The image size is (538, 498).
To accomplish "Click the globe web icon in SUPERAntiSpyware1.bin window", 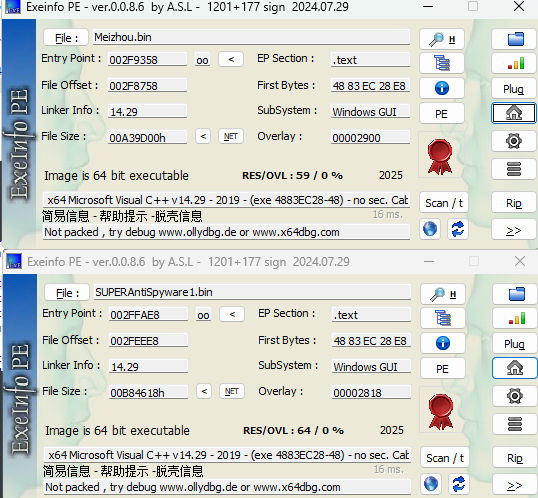I will point(431,484).
